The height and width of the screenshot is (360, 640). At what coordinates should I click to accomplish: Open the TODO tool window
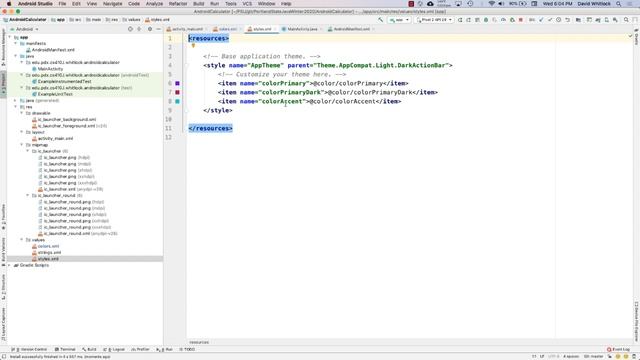187,349
